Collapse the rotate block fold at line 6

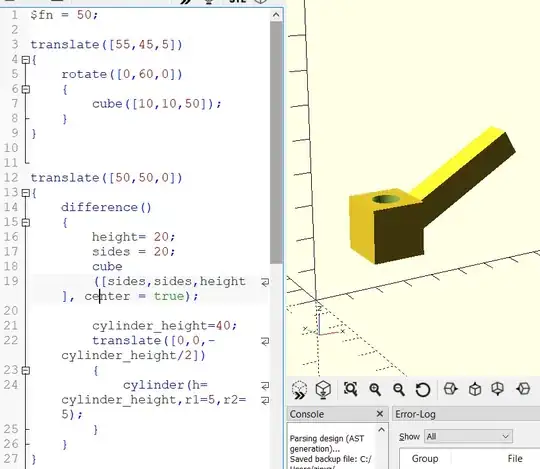(25, 90)
